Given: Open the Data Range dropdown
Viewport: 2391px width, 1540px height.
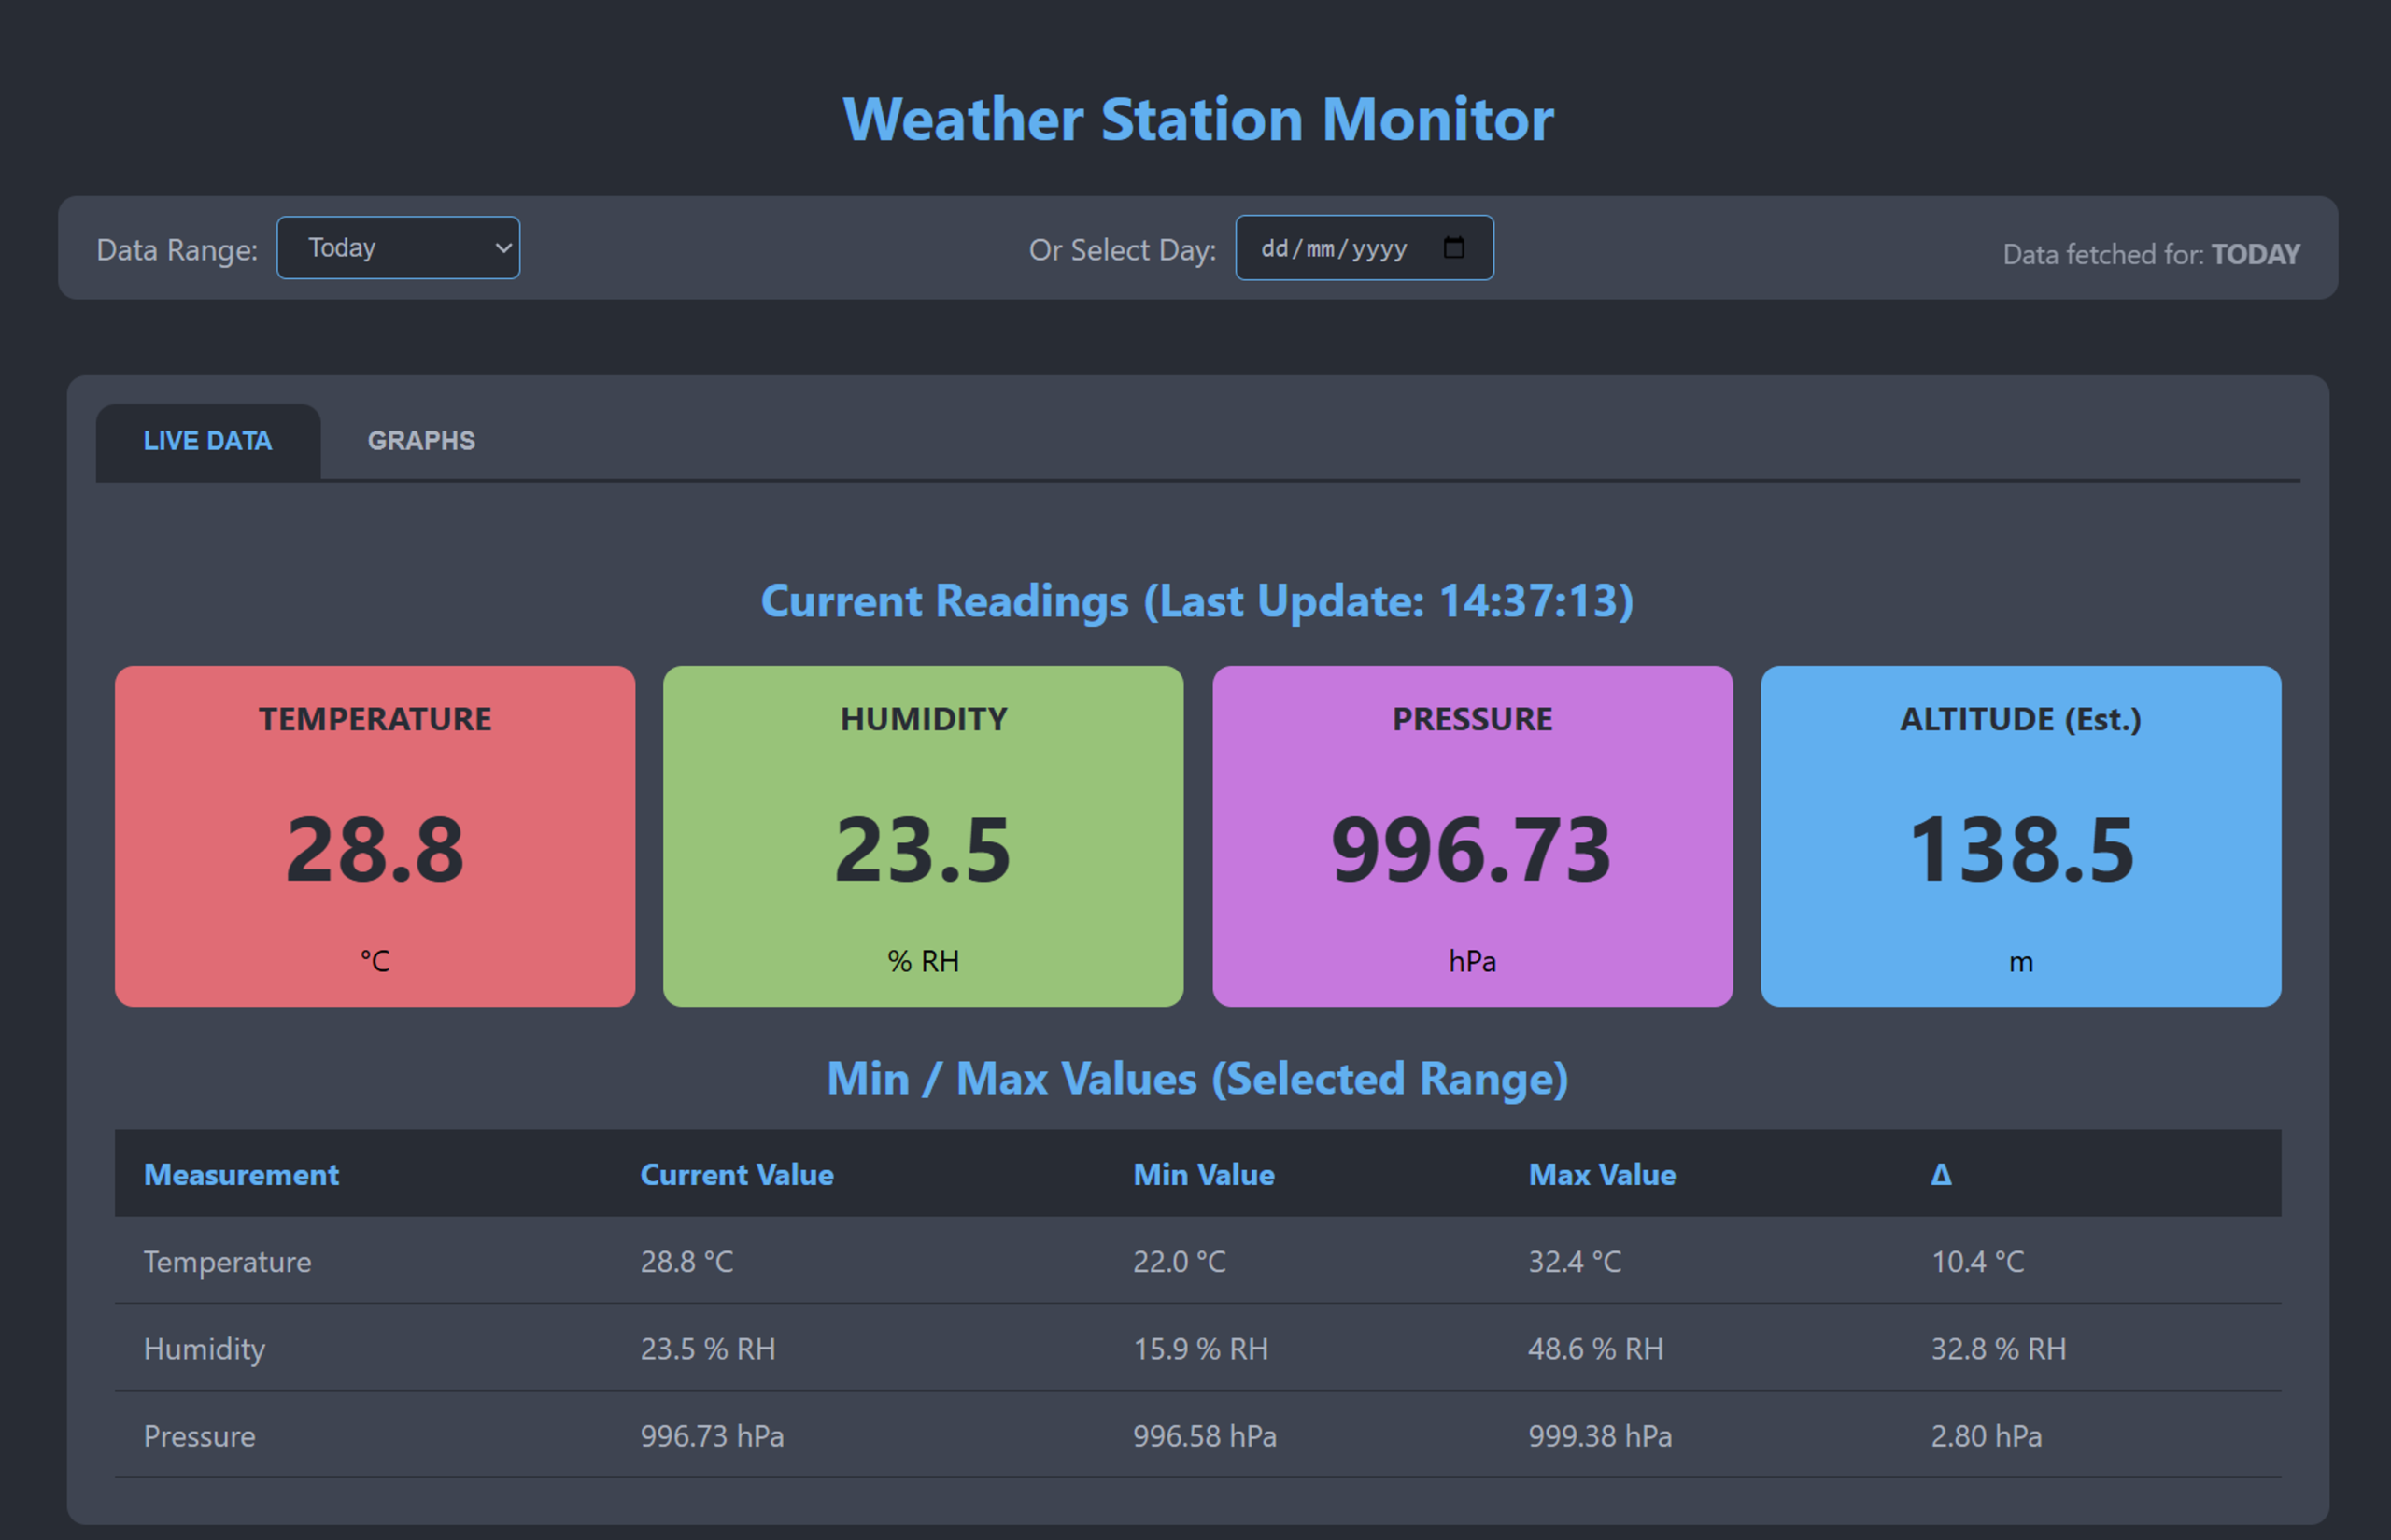Looking at the screenshot, I should [x=397, y=248].
